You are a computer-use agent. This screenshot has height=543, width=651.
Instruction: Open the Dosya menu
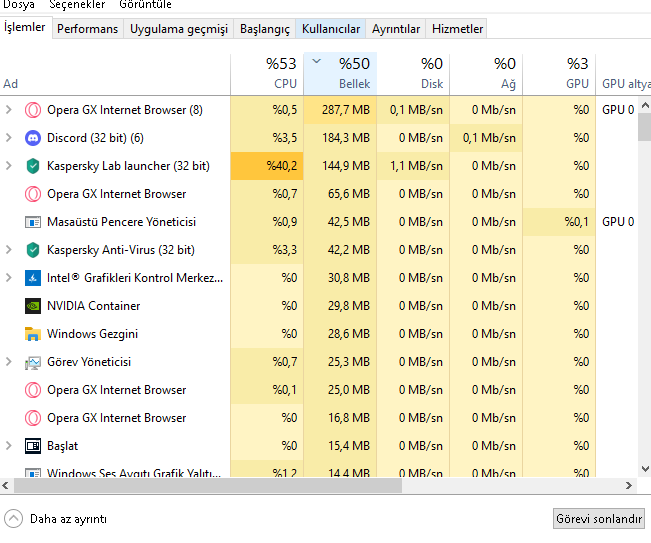click(19, 5)
